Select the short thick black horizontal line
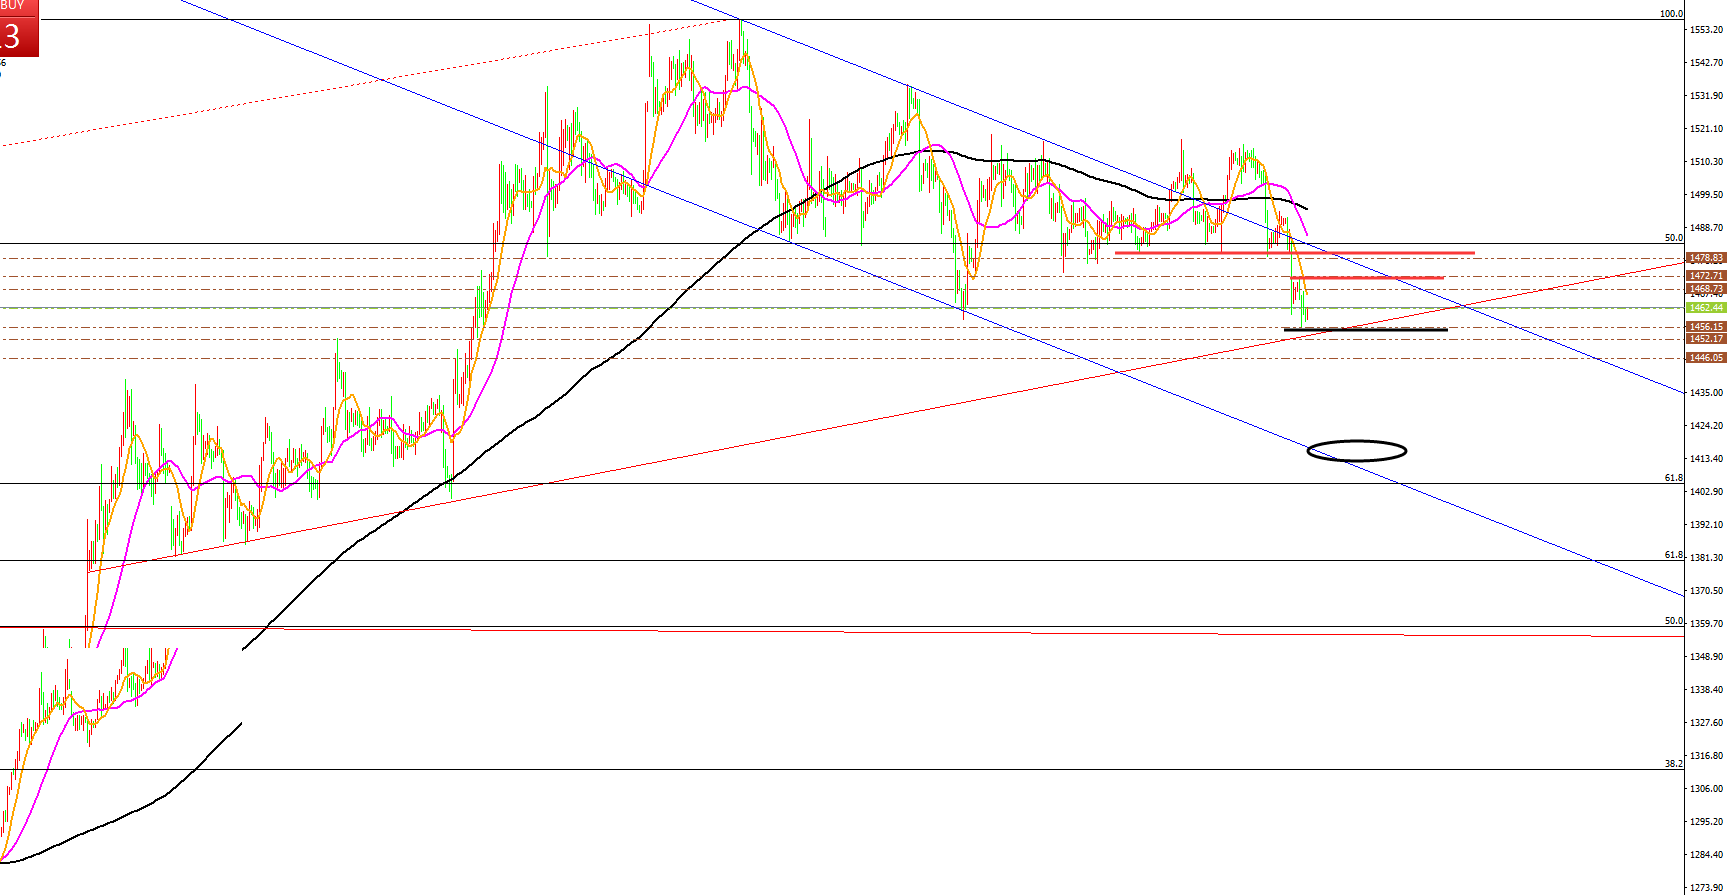 [x=1365, y=330]
